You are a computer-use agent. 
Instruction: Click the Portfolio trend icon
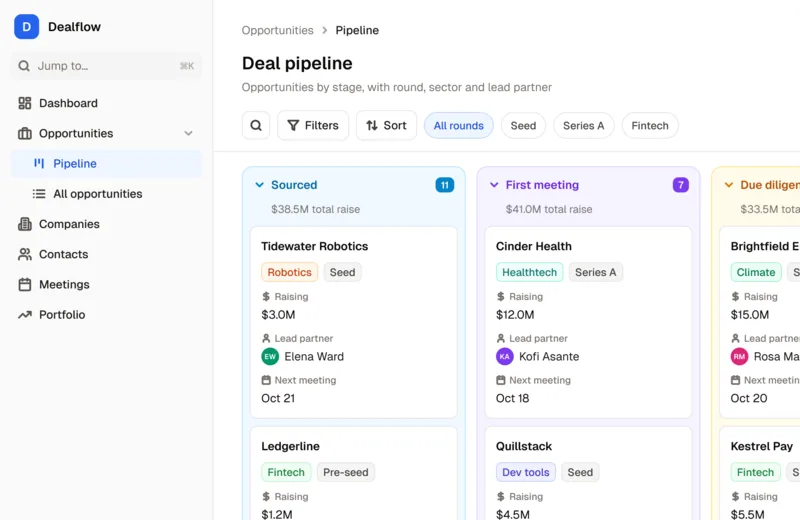coord(24,314)
